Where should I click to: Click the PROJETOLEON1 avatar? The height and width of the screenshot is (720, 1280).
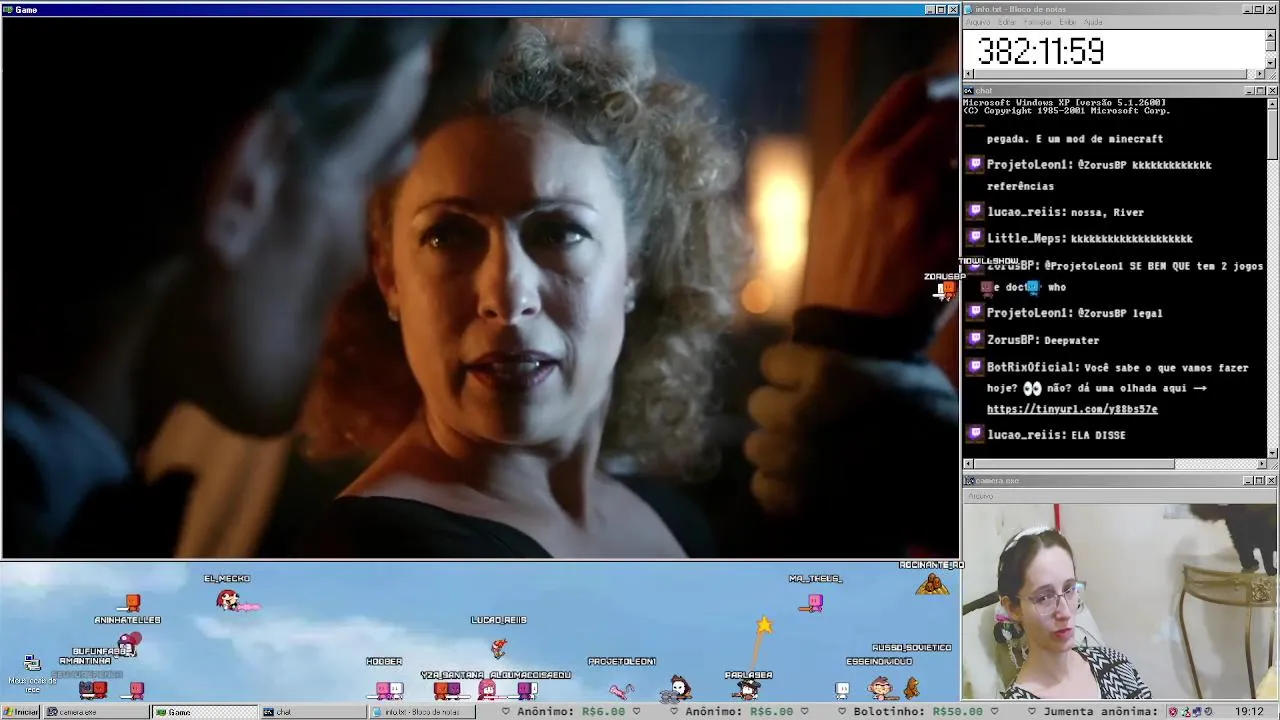tap(621, 690)
